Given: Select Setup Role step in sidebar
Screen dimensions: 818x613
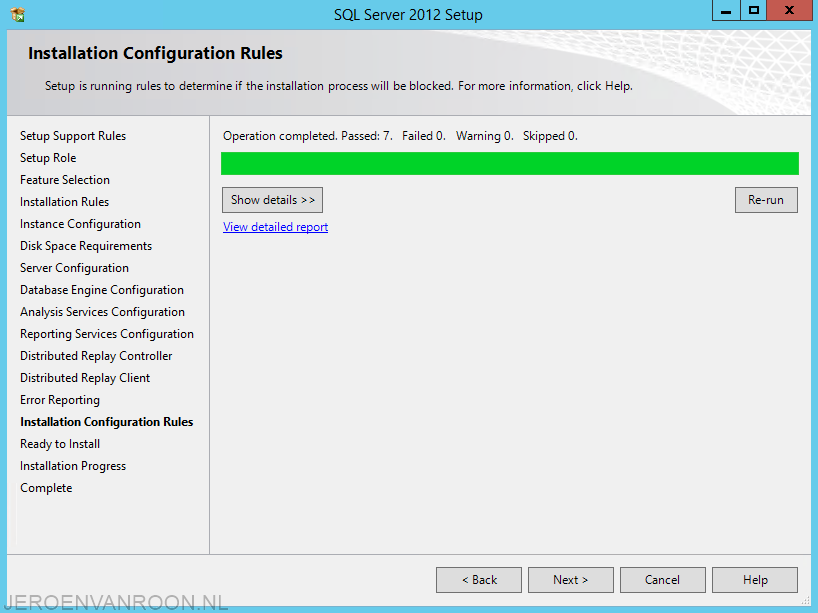Looking at the screenshot, I should tap(48, 158).
